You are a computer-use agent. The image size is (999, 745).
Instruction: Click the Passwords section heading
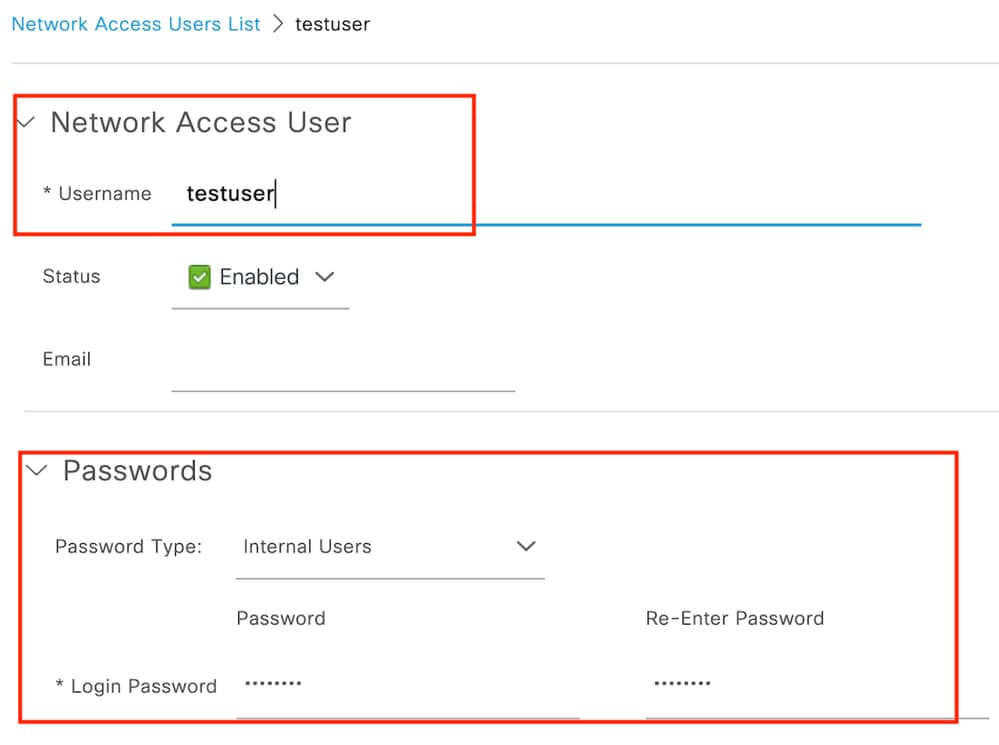pos(138,471)
